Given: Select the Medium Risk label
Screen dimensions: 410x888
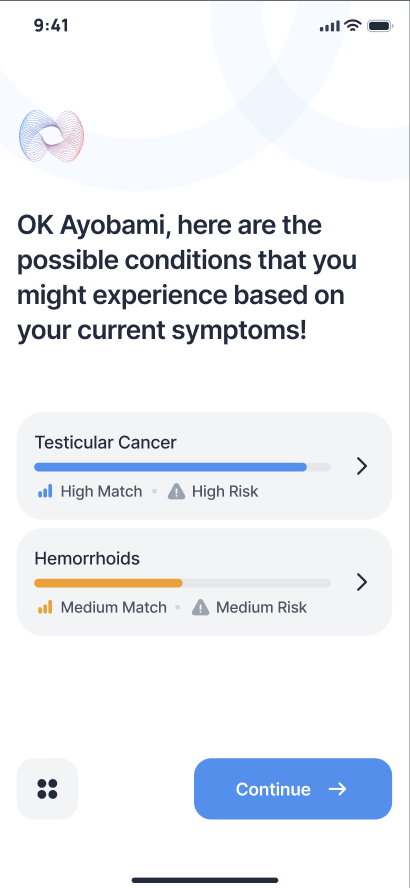Looking at the screenshot, I should click(x=261, y=607).
